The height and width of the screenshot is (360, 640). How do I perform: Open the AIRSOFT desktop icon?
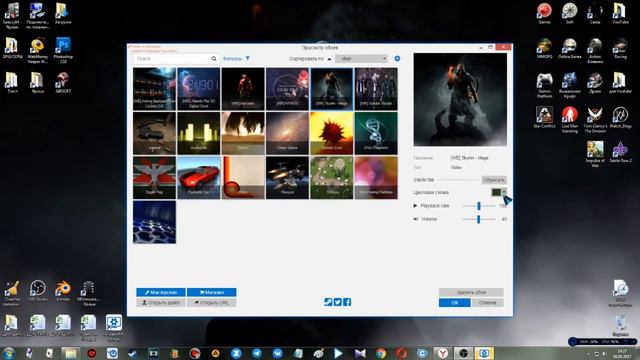click(63, 82)
